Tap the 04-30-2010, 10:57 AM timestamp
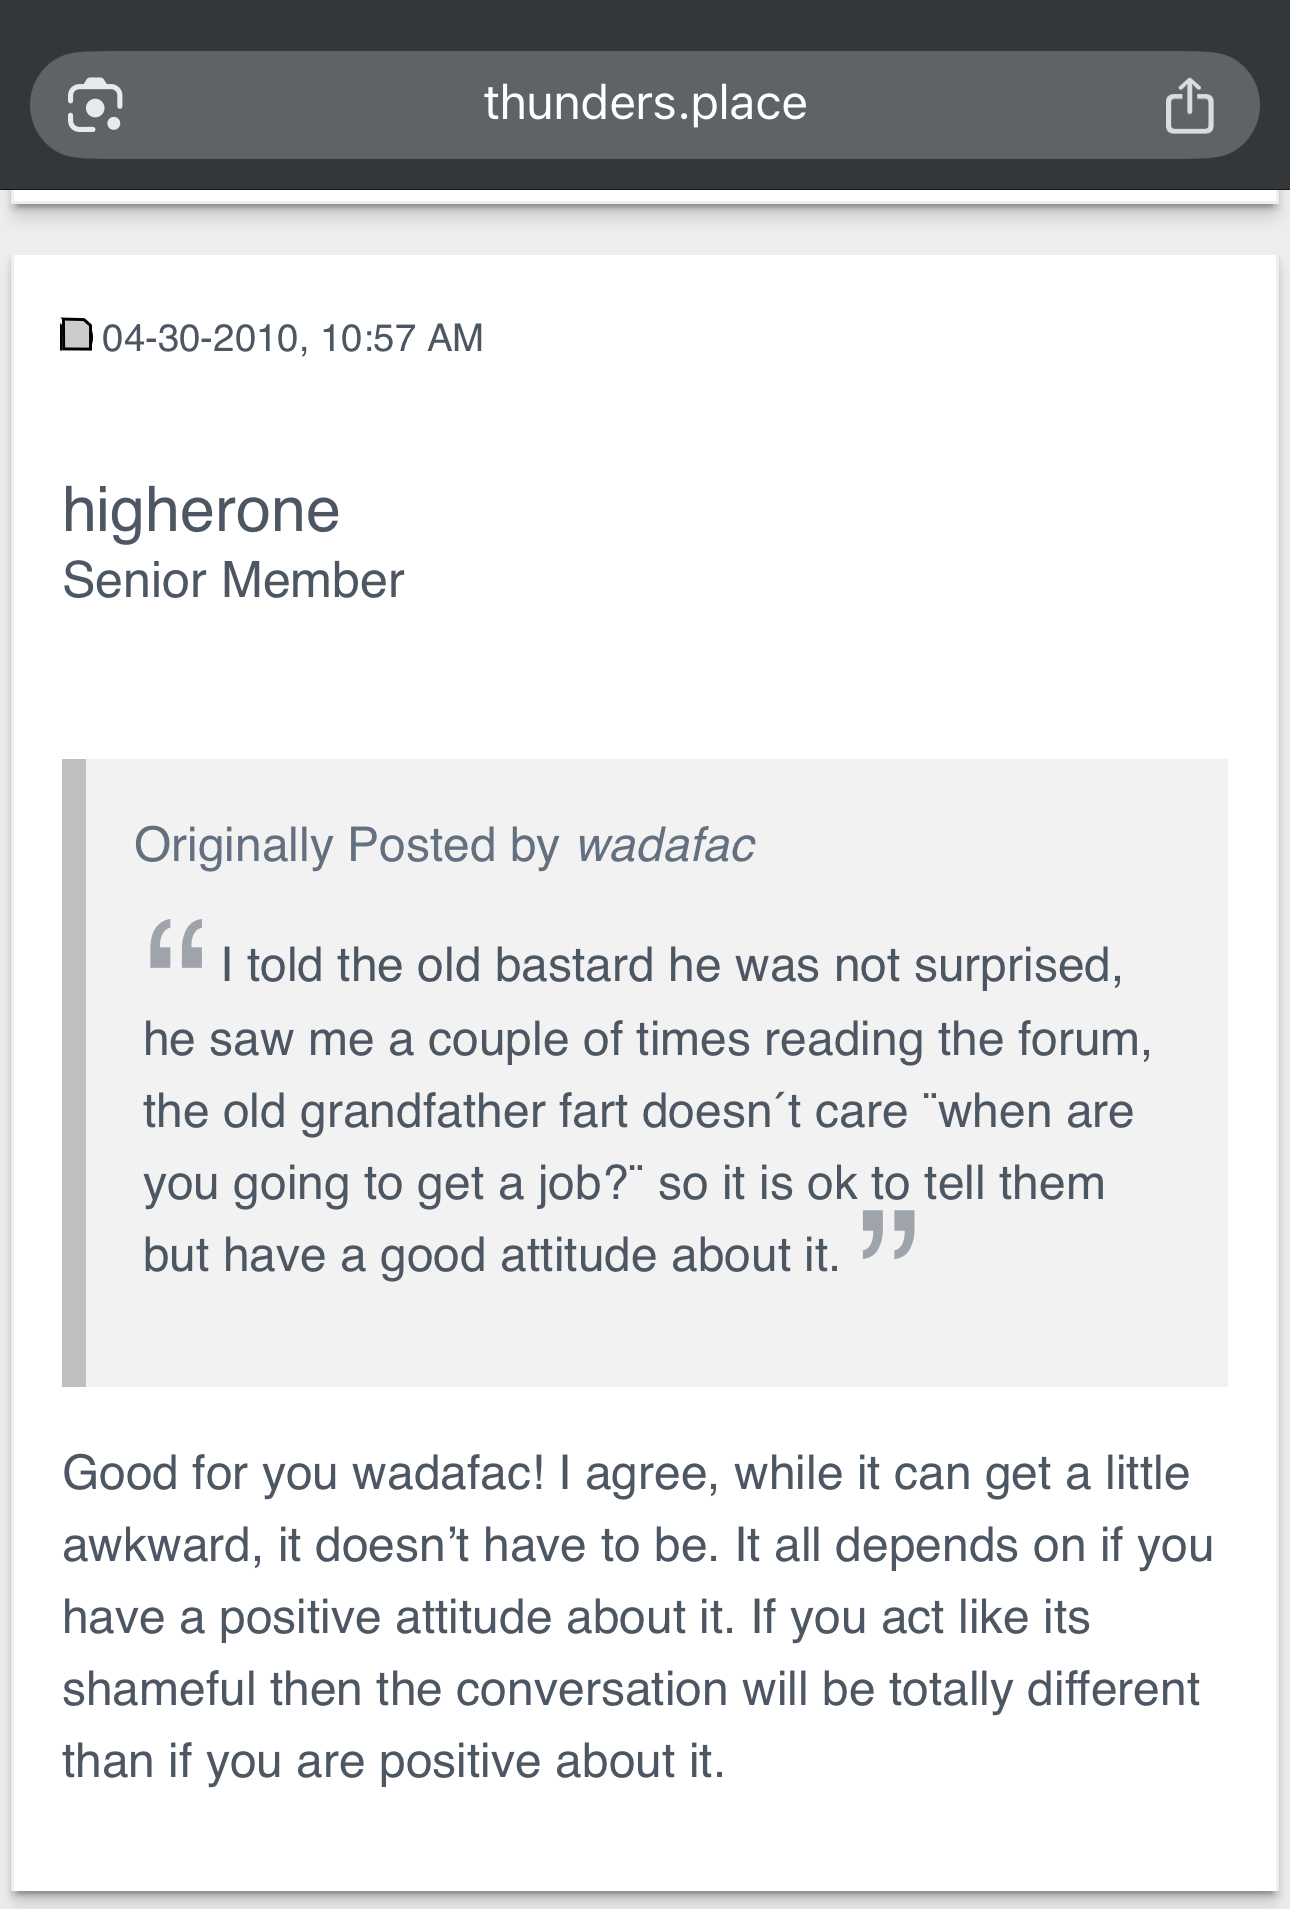This screenshot has height=1909, width=1290. pos(292,338)
